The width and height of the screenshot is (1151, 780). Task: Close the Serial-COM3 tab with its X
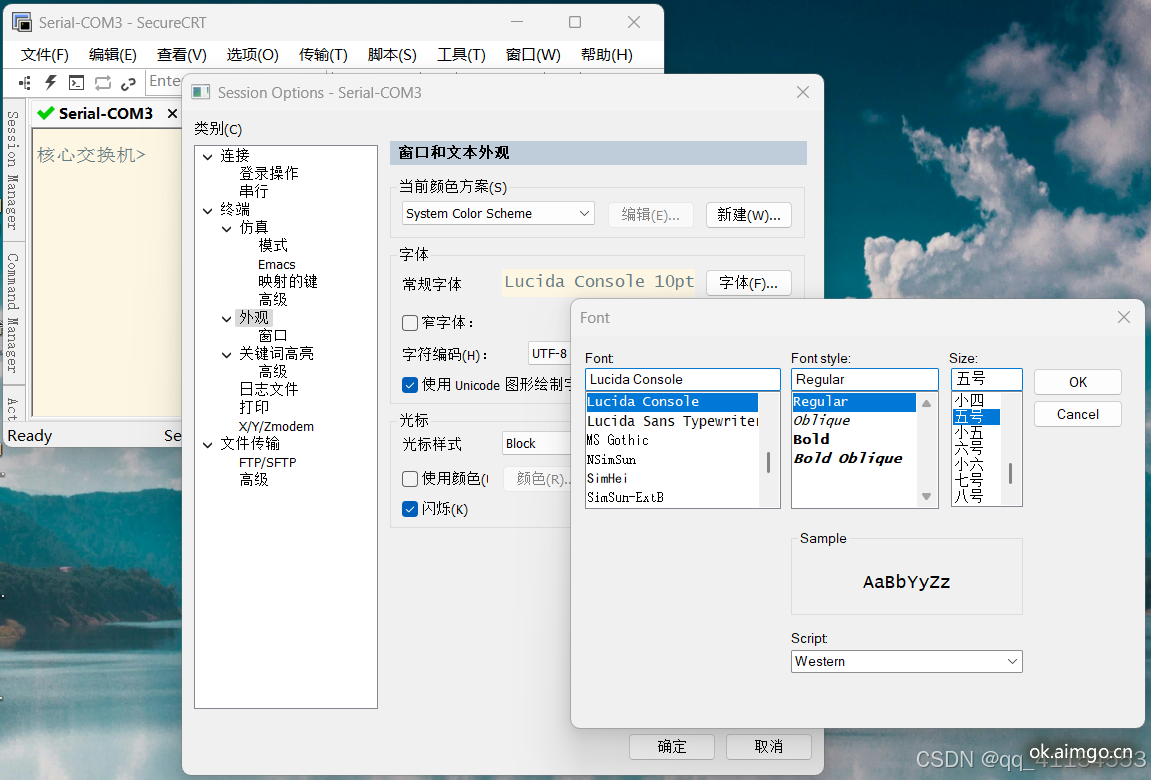tap(172, 114)
